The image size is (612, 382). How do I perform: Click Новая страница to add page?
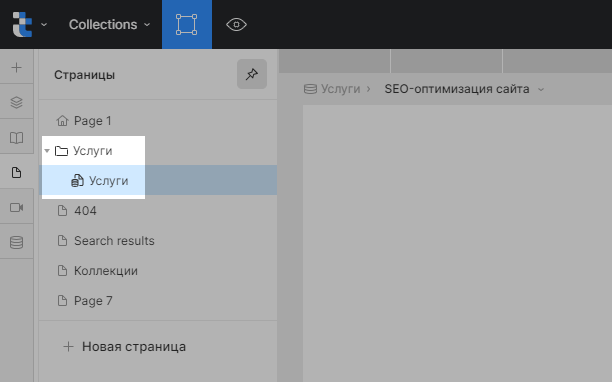point(125,346)
